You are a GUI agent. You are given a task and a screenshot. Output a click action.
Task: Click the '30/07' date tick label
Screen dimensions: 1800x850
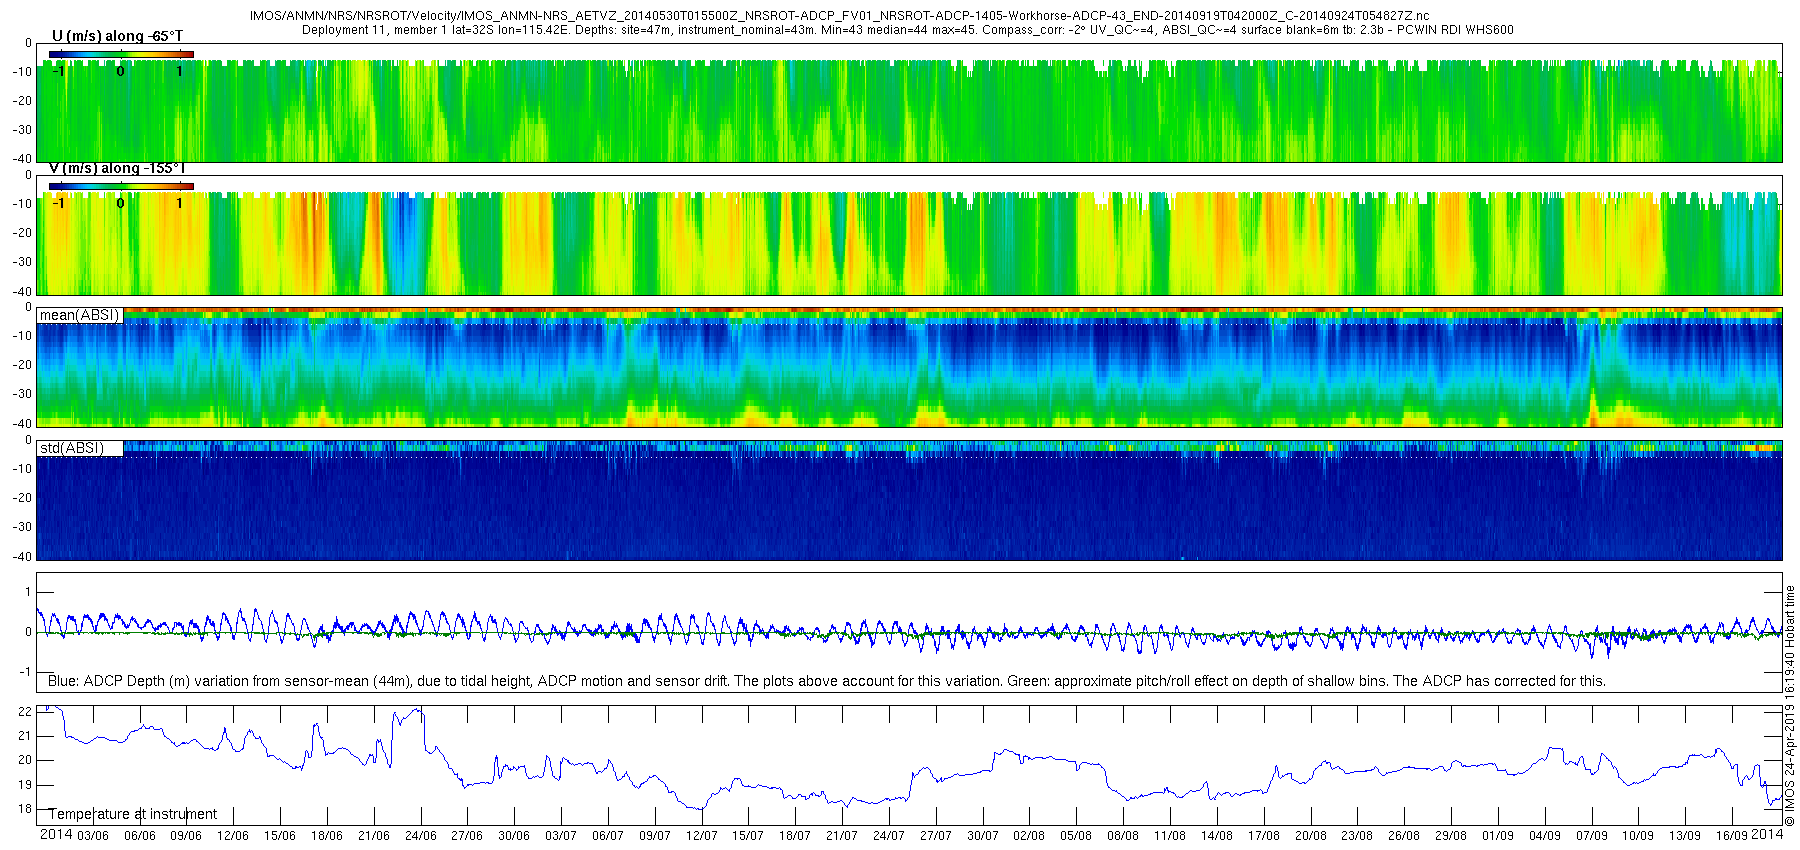coord(983,836)
